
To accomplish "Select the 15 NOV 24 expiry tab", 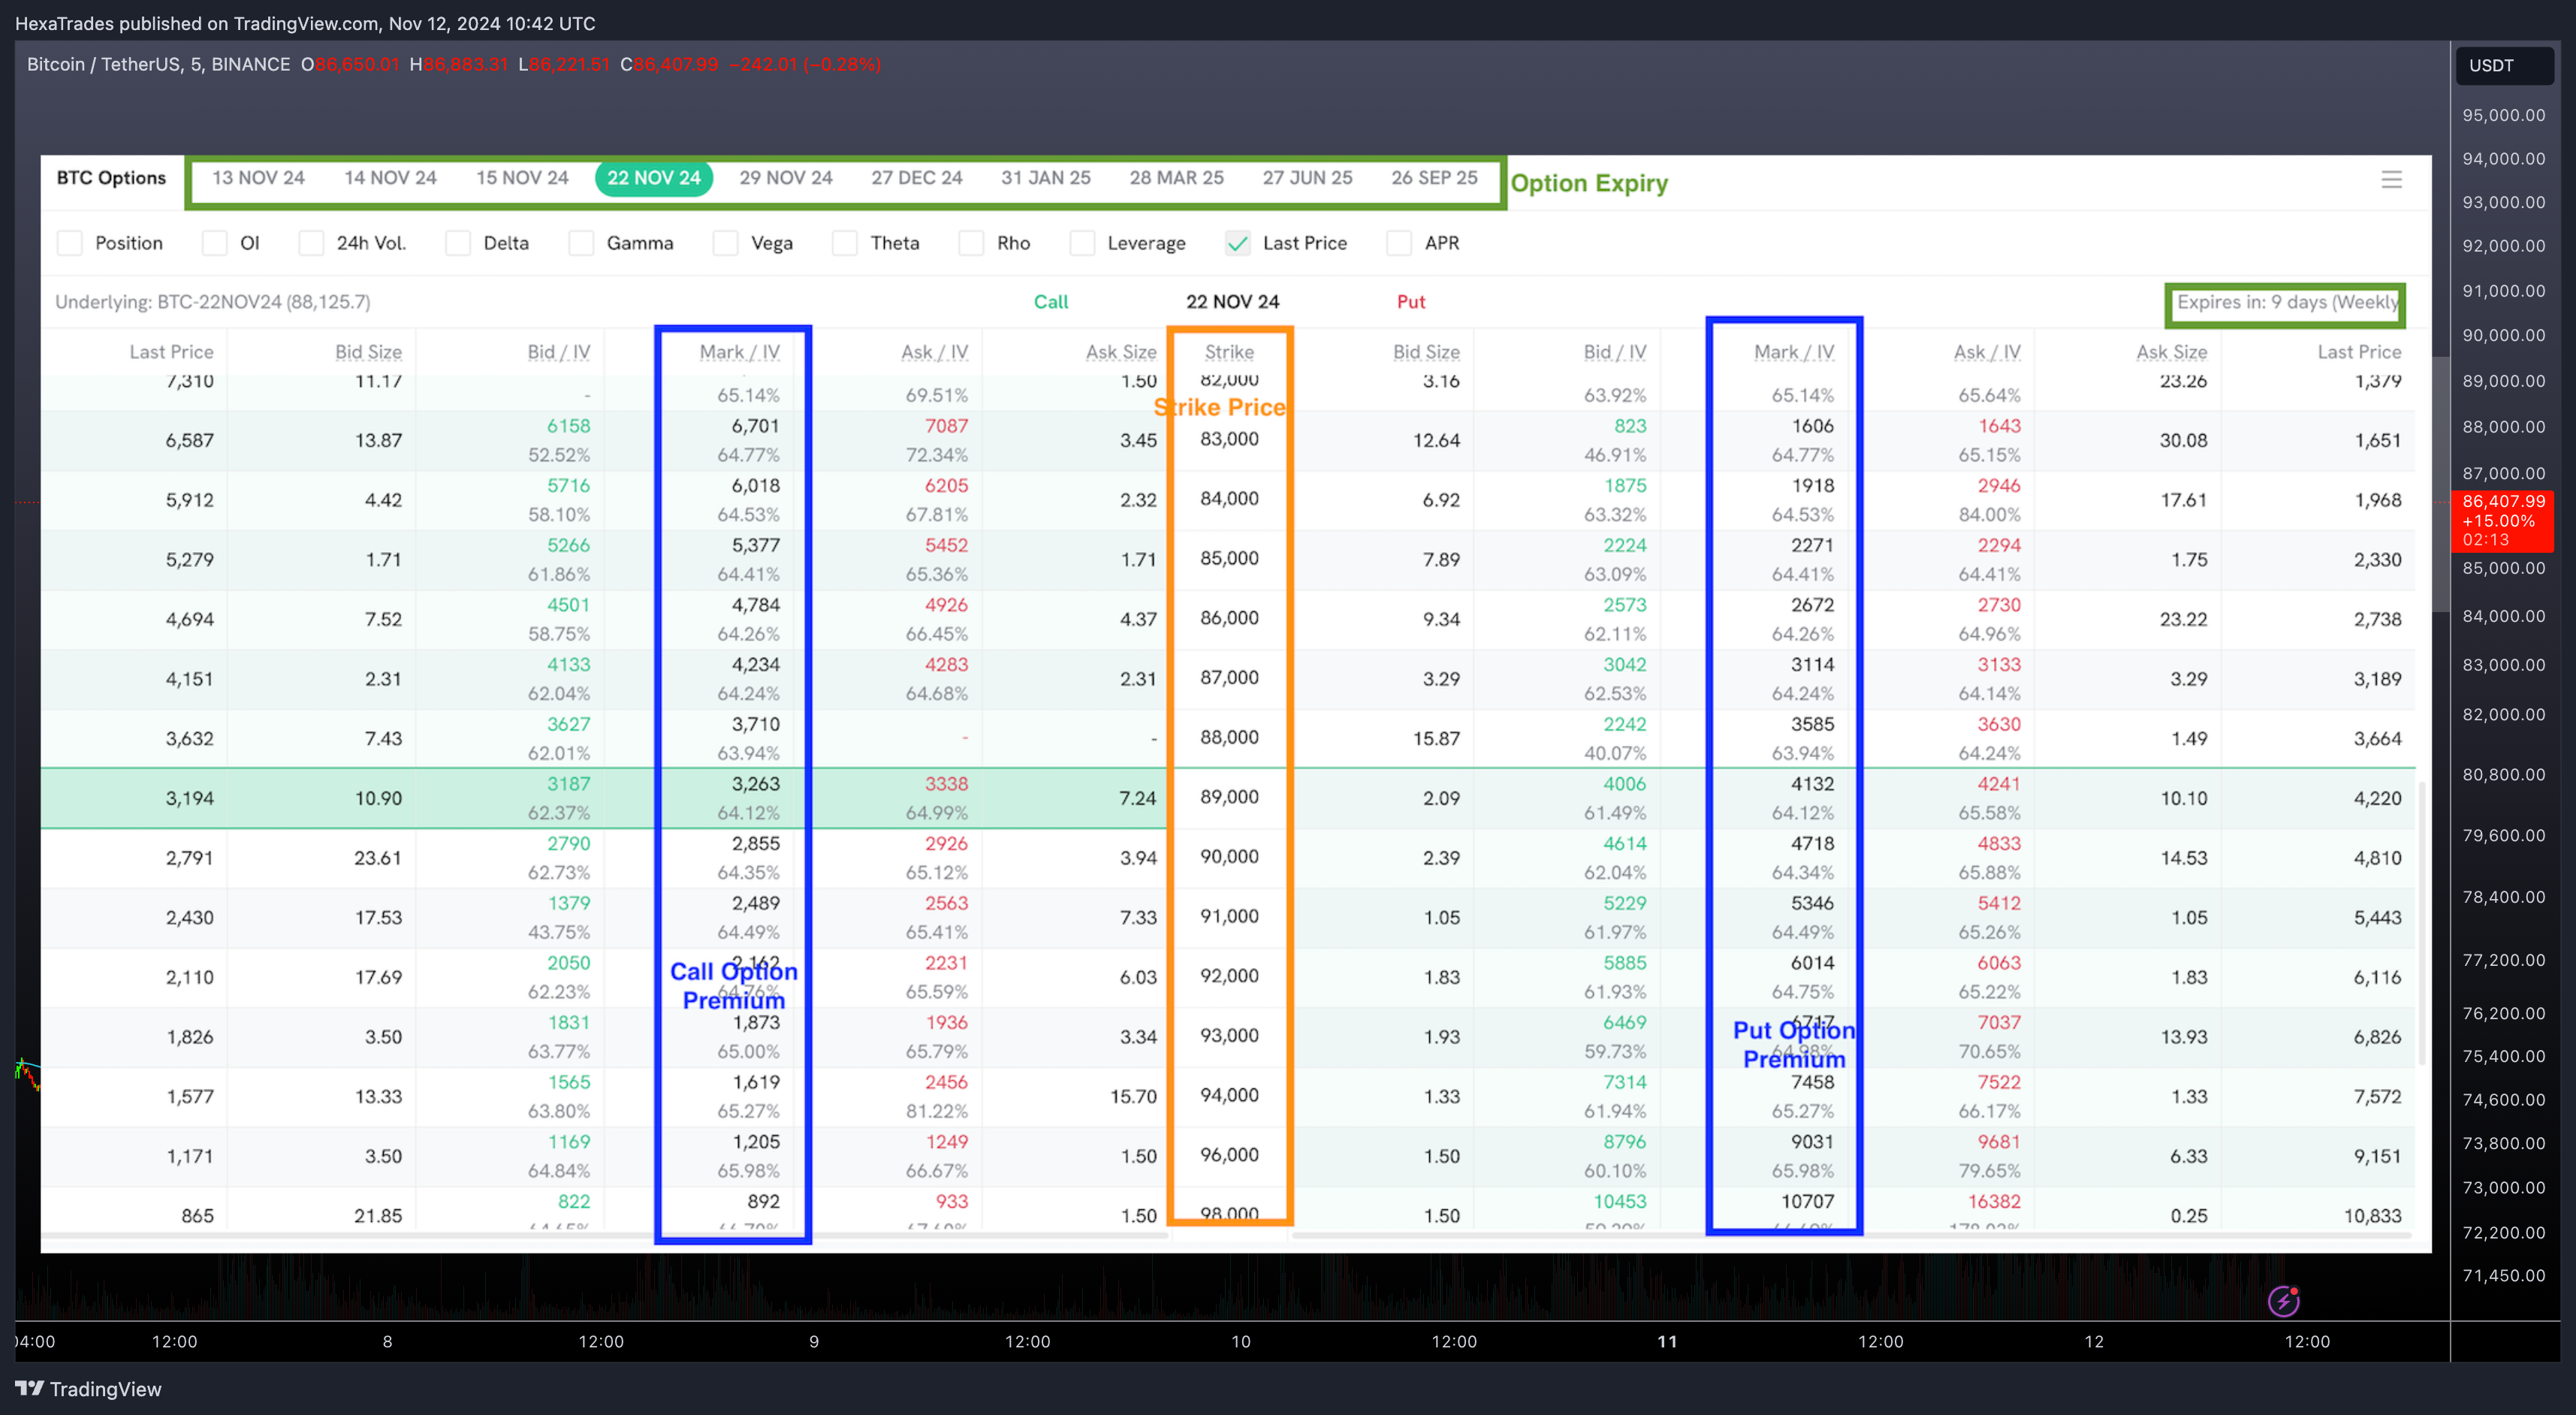I will pyautogui.click(x=522, y=178).
